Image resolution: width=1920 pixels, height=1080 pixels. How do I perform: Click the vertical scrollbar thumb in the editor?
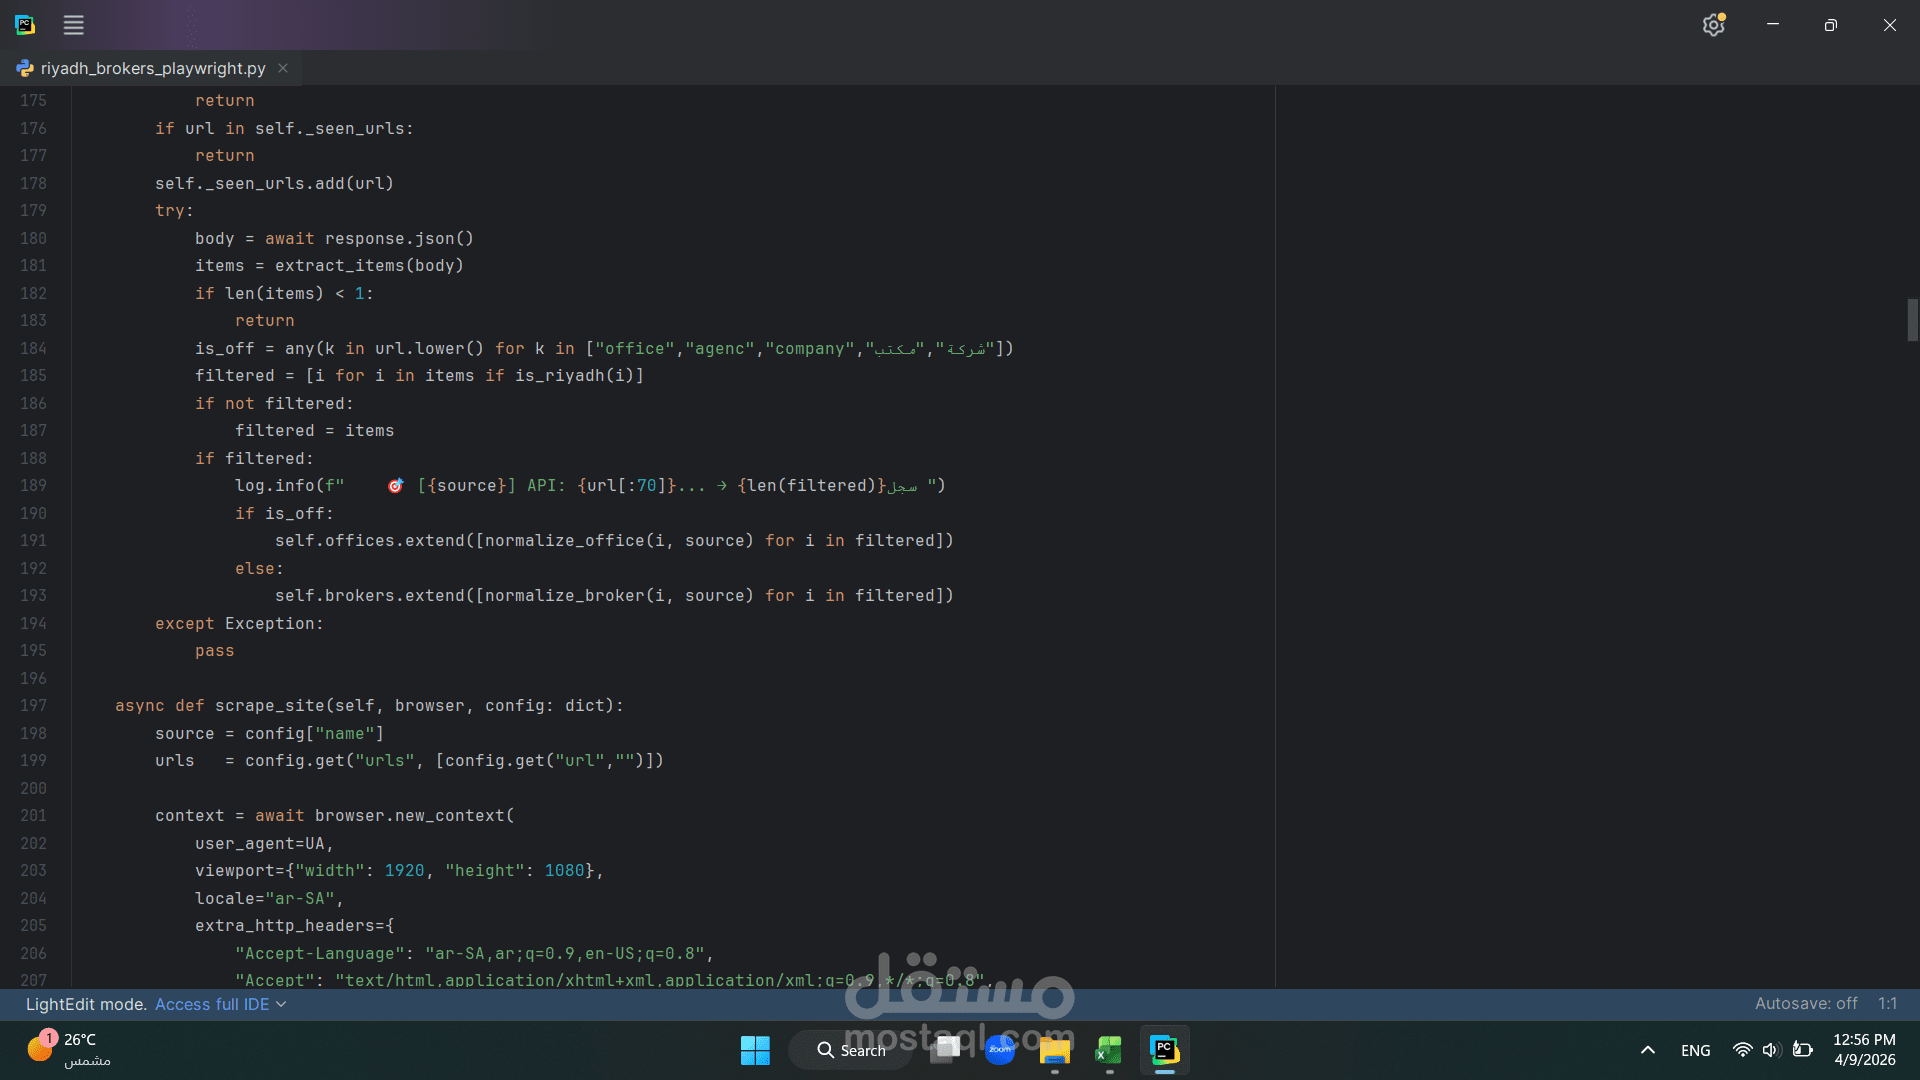point(1912,320)
